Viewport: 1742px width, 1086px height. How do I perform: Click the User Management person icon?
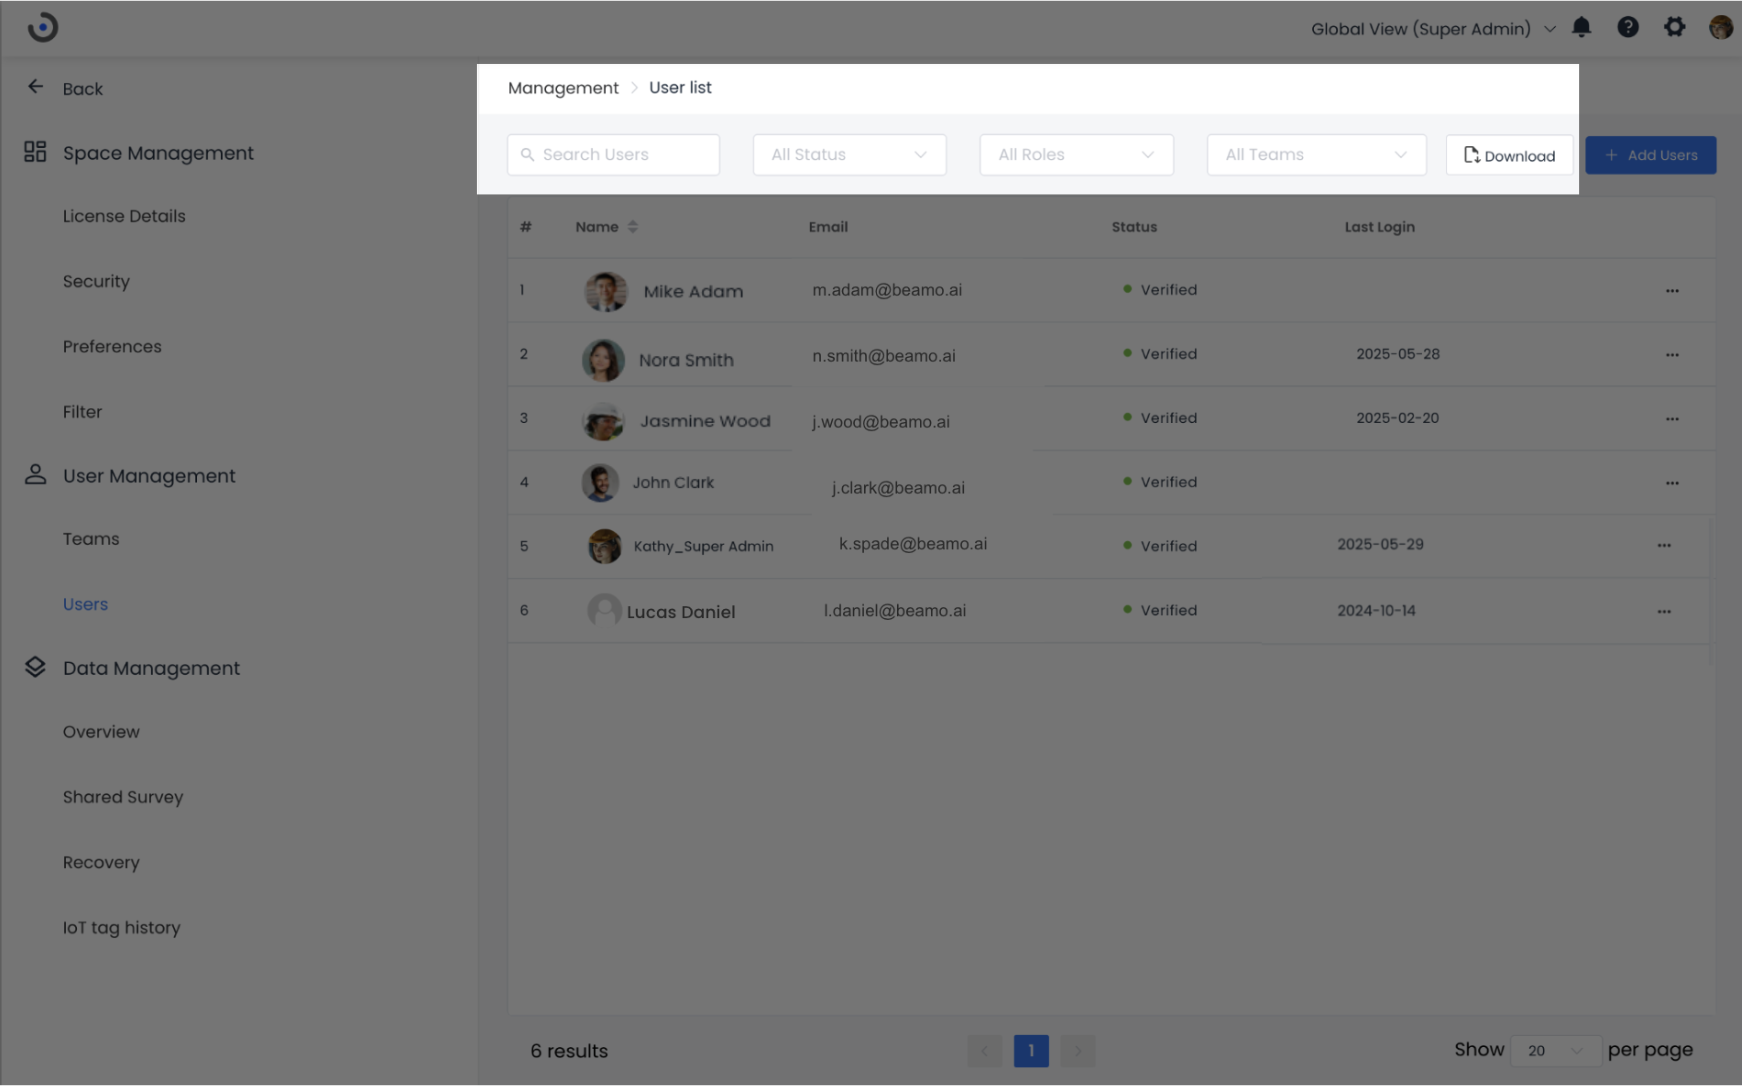(35, 474)
